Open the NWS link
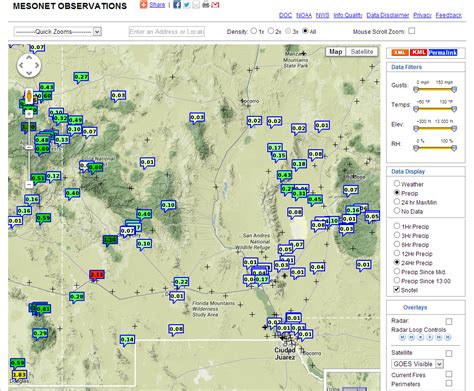The height and width of the screenshot is (391, 474). 322,15
